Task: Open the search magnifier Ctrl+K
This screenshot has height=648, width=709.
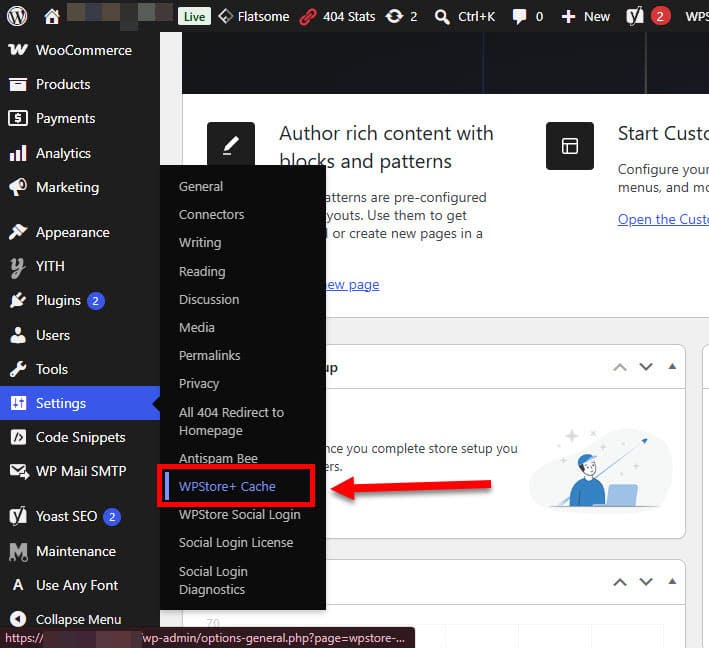Action: pos(442,17)
